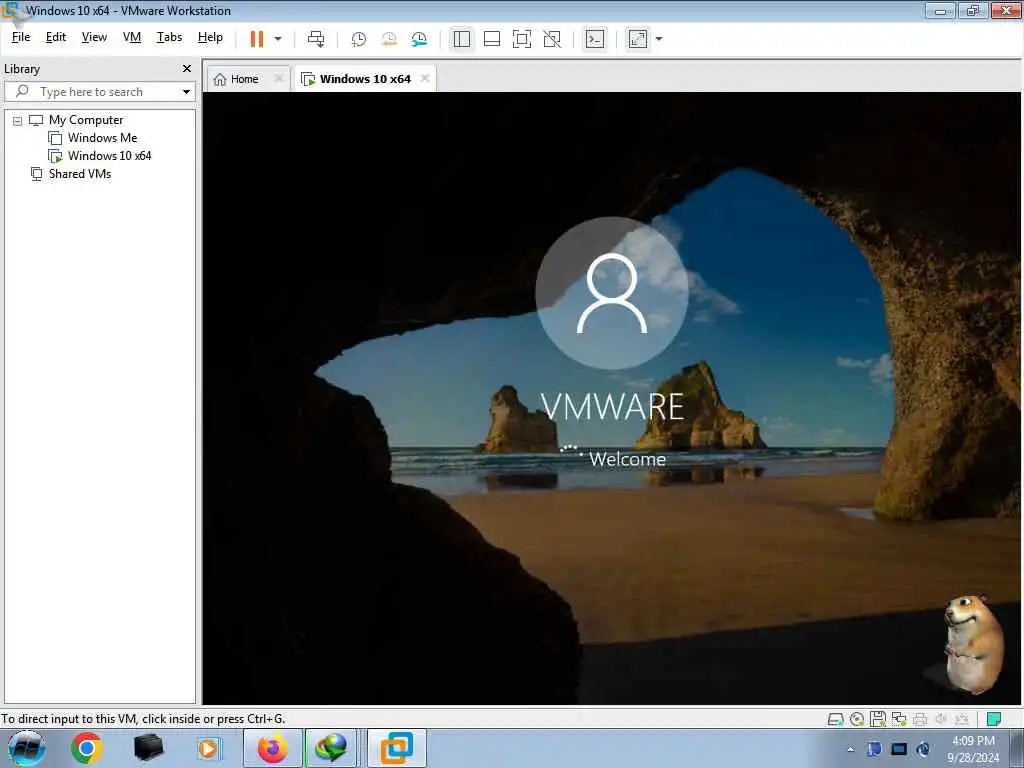The height and width of the screenshot is (768, 1024).
Task: Enter full screen mode icon
Action: (x=522, y=39)
